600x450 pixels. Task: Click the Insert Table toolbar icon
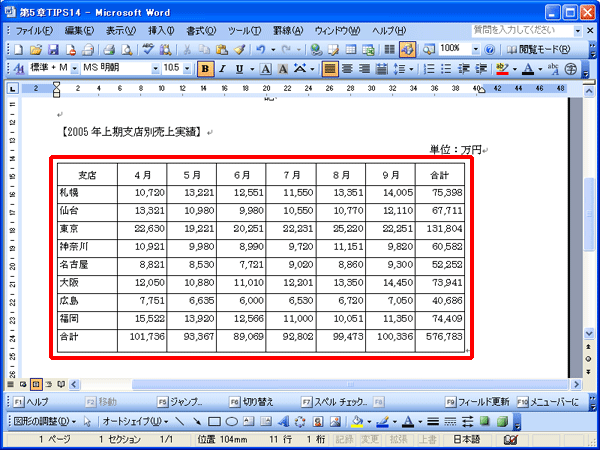(x=351, y=50)
